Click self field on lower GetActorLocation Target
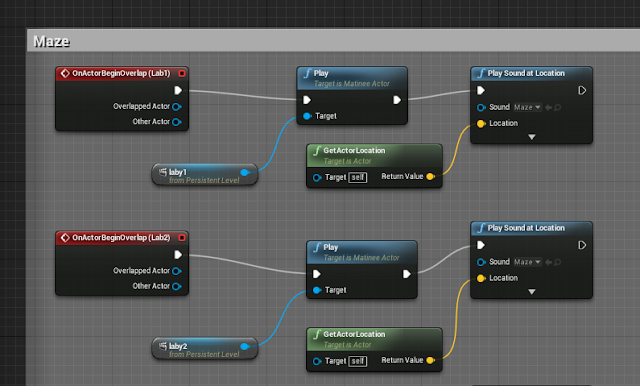The width and height of the screenshot is (640, 386). coord(358,361)
